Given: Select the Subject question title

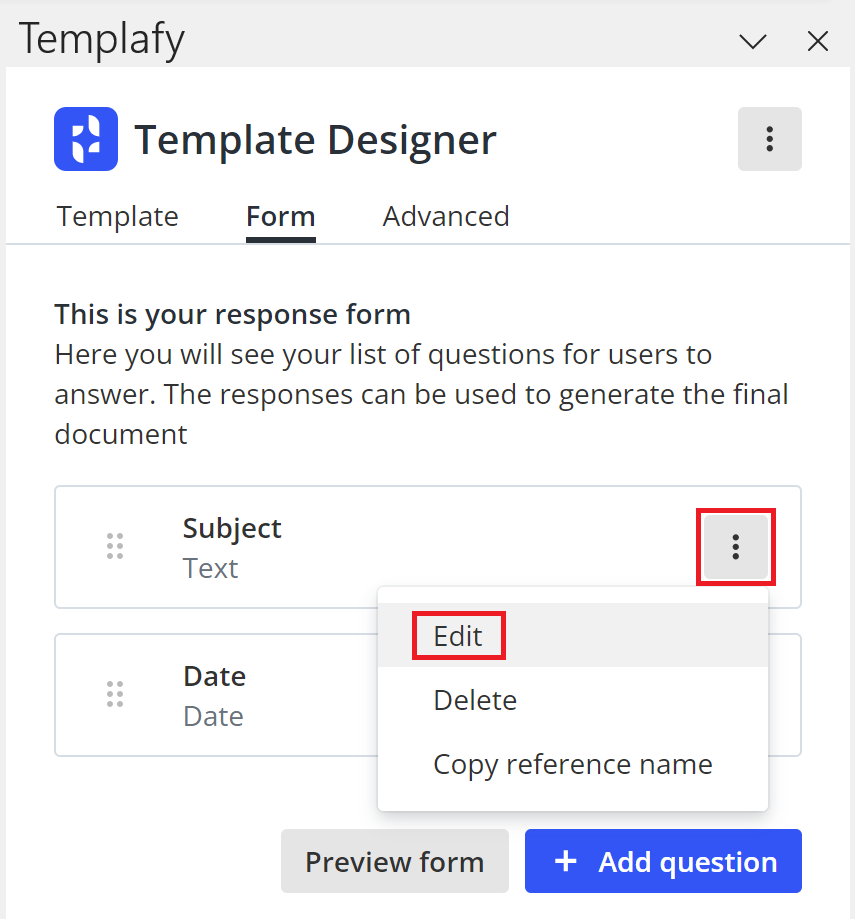Looking at the screenshot, I should 232,529.
